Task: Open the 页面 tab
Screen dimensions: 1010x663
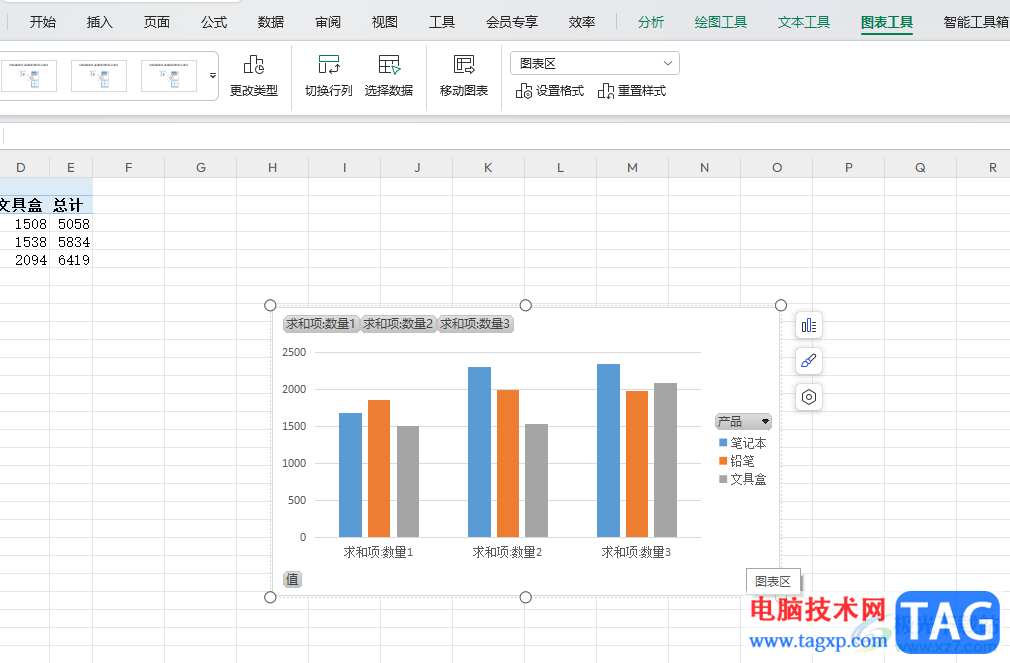Action: click(157, 22)
